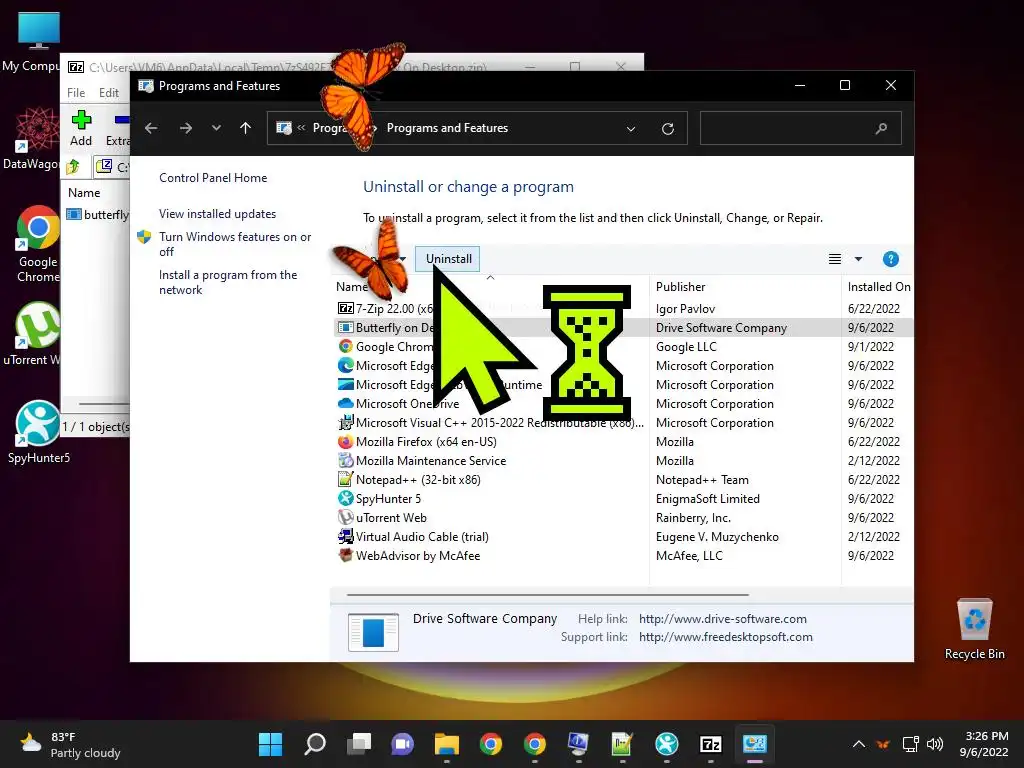Go forward in Programs and Features

point(185,128)
